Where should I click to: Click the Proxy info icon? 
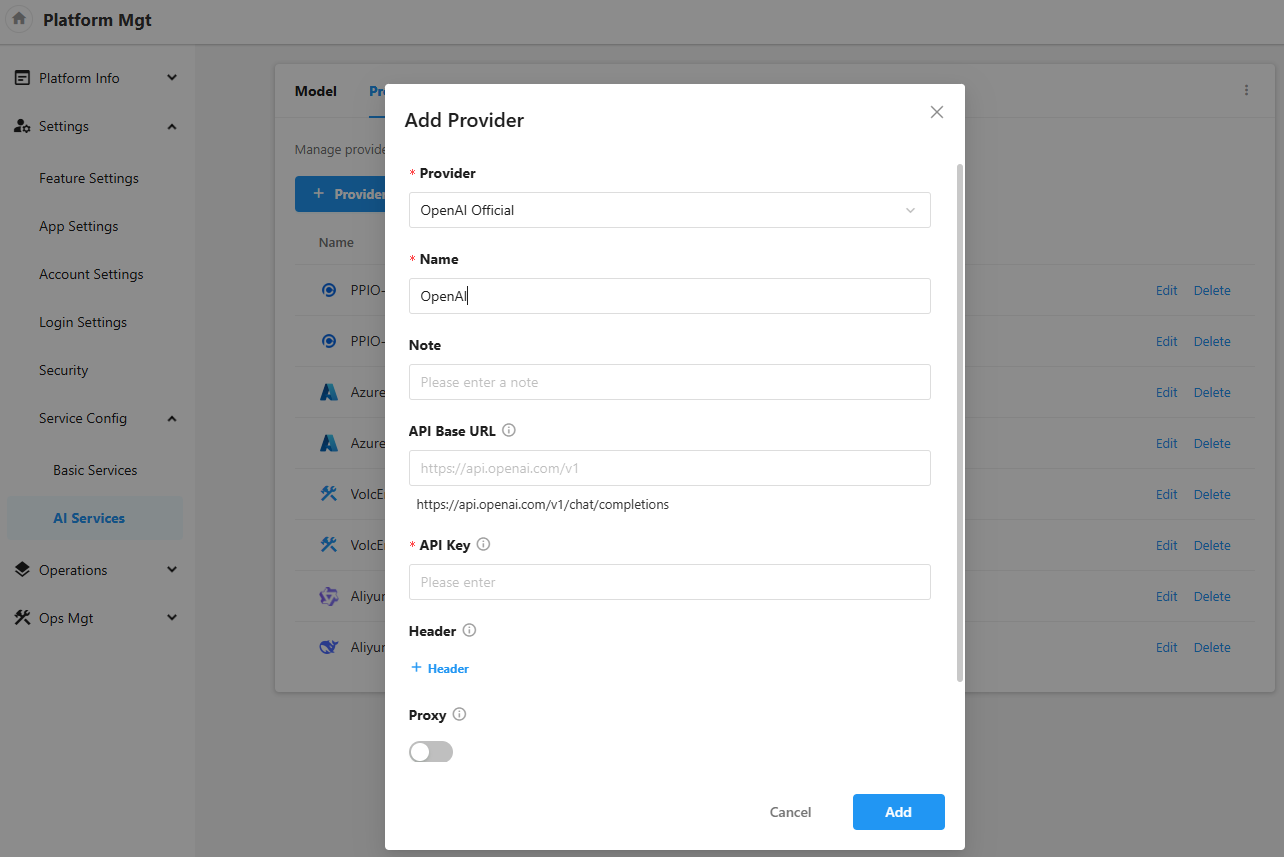pos(459,715)
